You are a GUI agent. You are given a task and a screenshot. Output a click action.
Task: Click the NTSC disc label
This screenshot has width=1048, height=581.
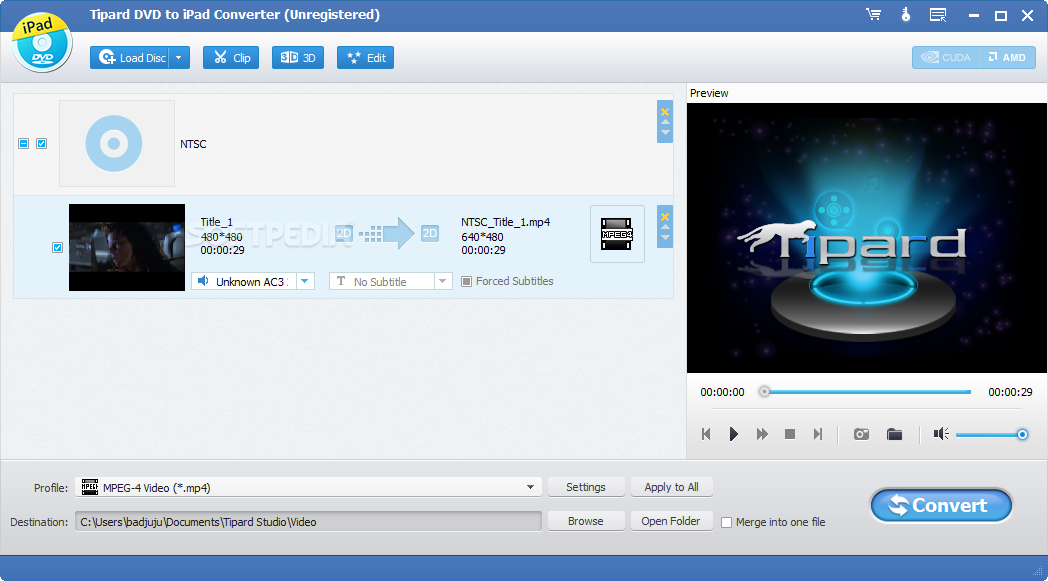click(193, 144)
